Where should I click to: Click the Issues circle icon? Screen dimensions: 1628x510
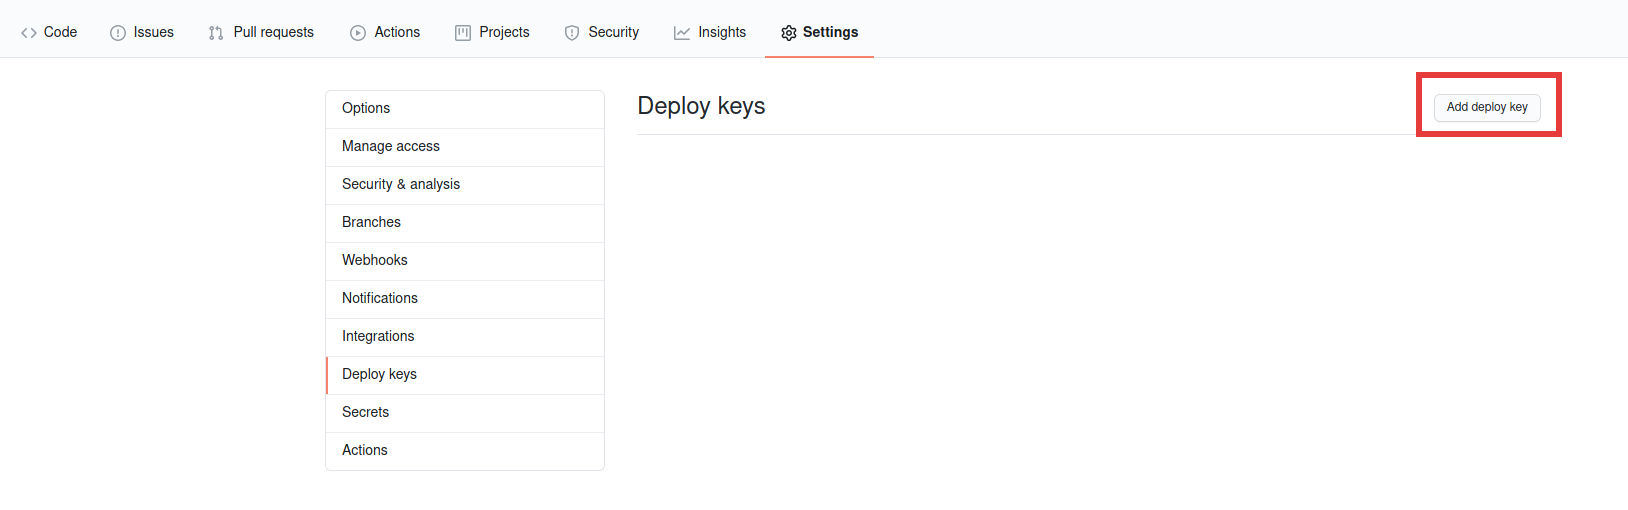tap(118, 33)
